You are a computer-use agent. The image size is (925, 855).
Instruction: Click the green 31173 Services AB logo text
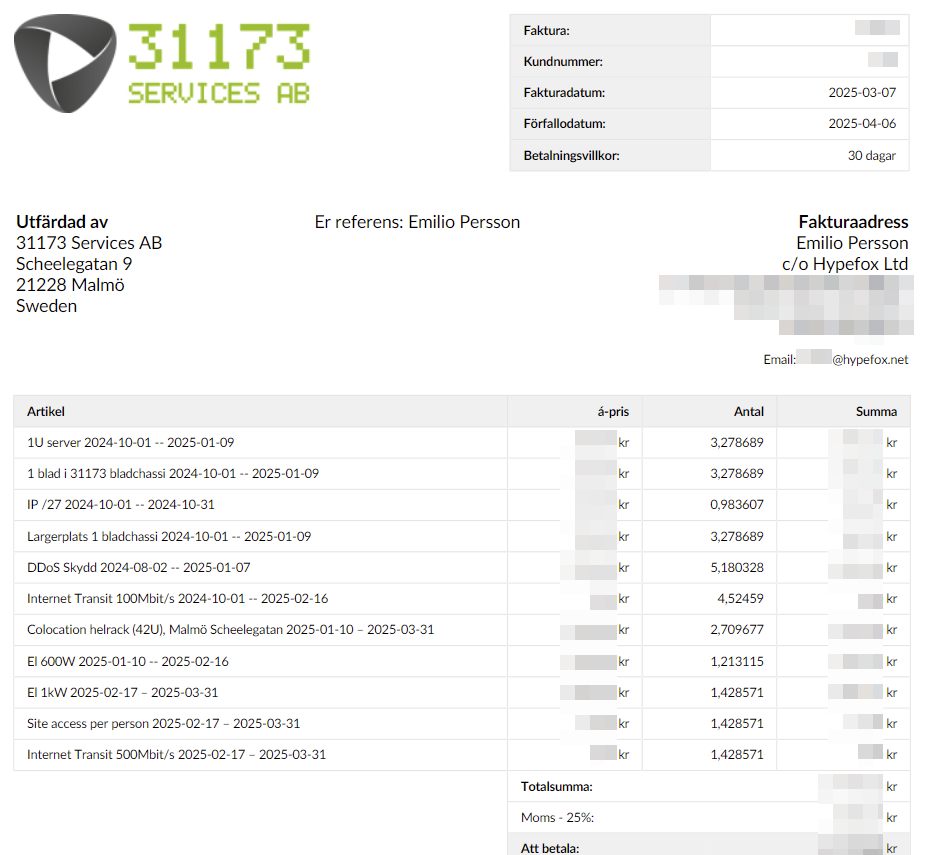click(218, 63)
